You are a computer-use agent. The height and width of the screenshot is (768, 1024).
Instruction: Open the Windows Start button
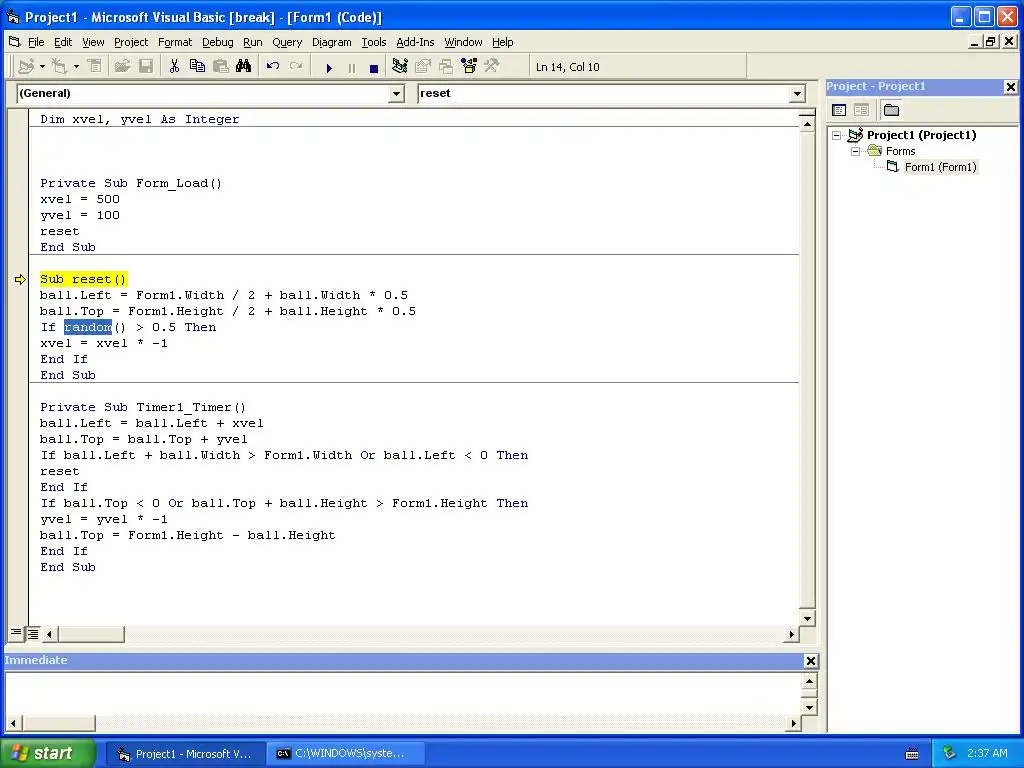pyautogui.click(x=48, y=754)
